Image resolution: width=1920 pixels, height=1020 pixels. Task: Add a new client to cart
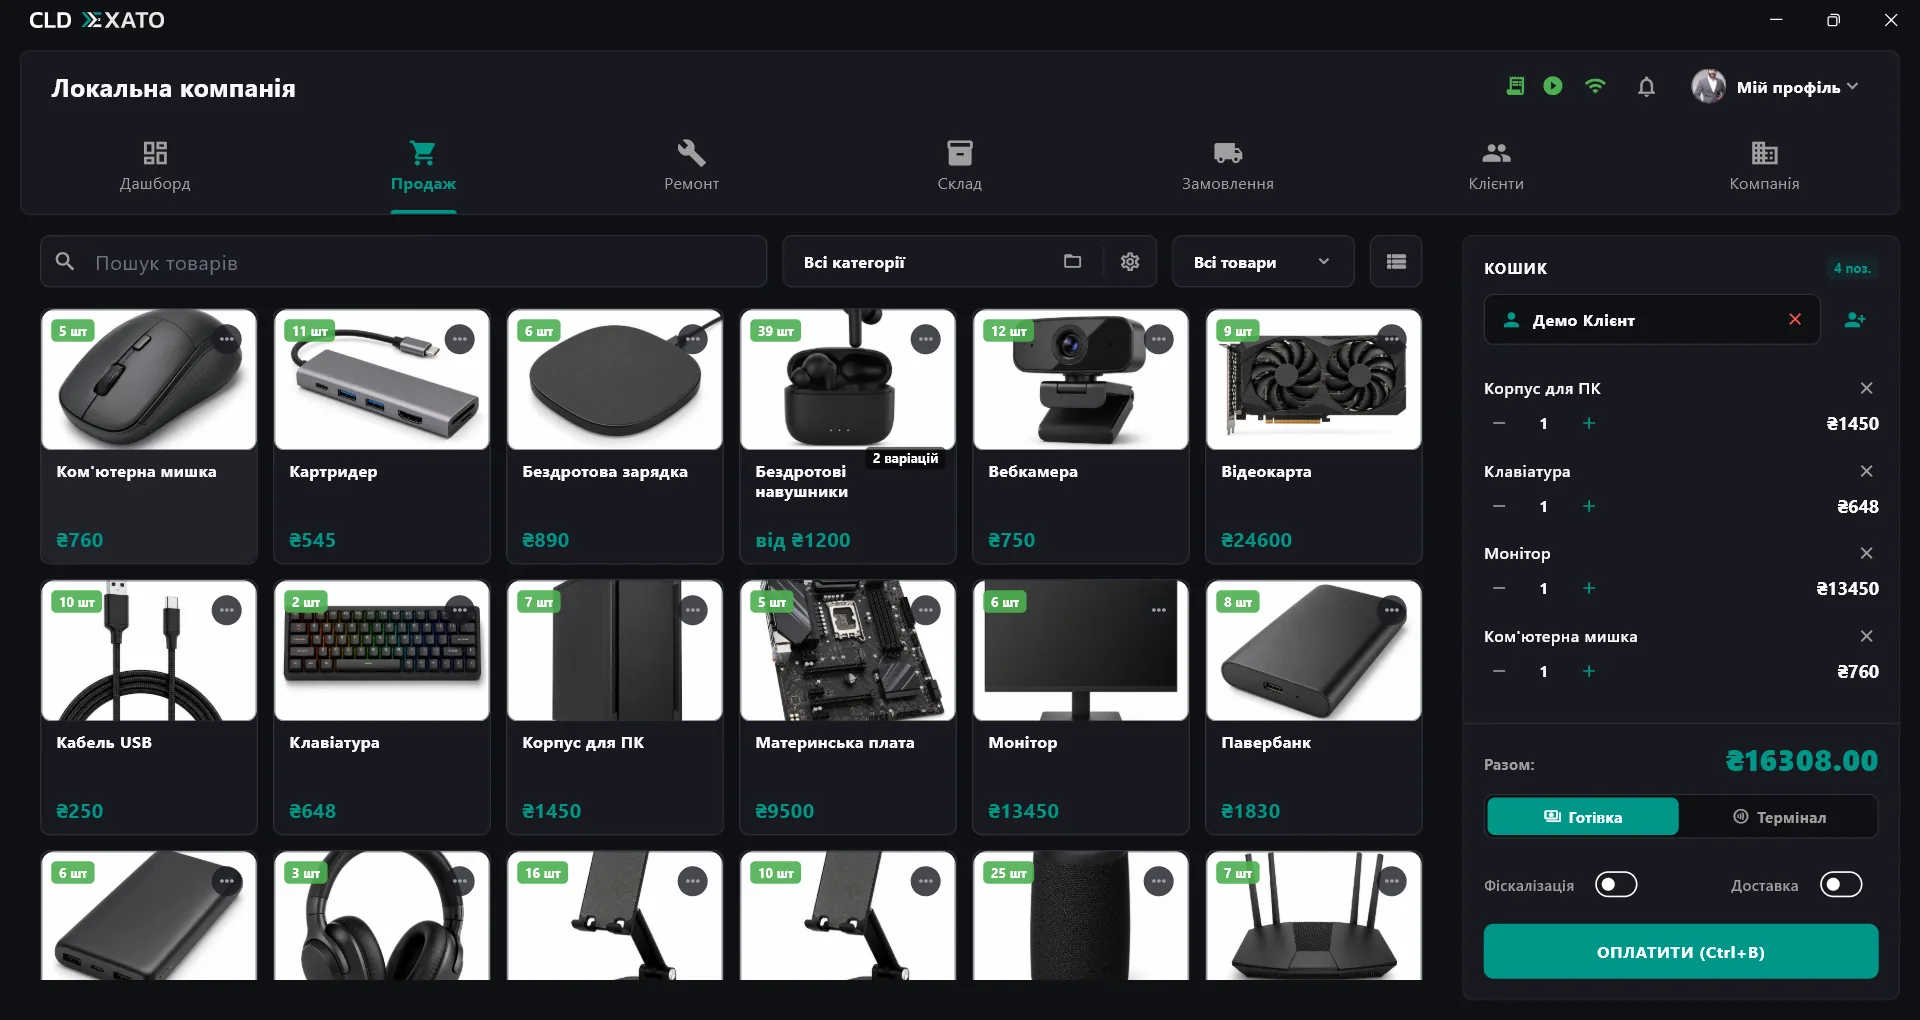coord(1855,320)
